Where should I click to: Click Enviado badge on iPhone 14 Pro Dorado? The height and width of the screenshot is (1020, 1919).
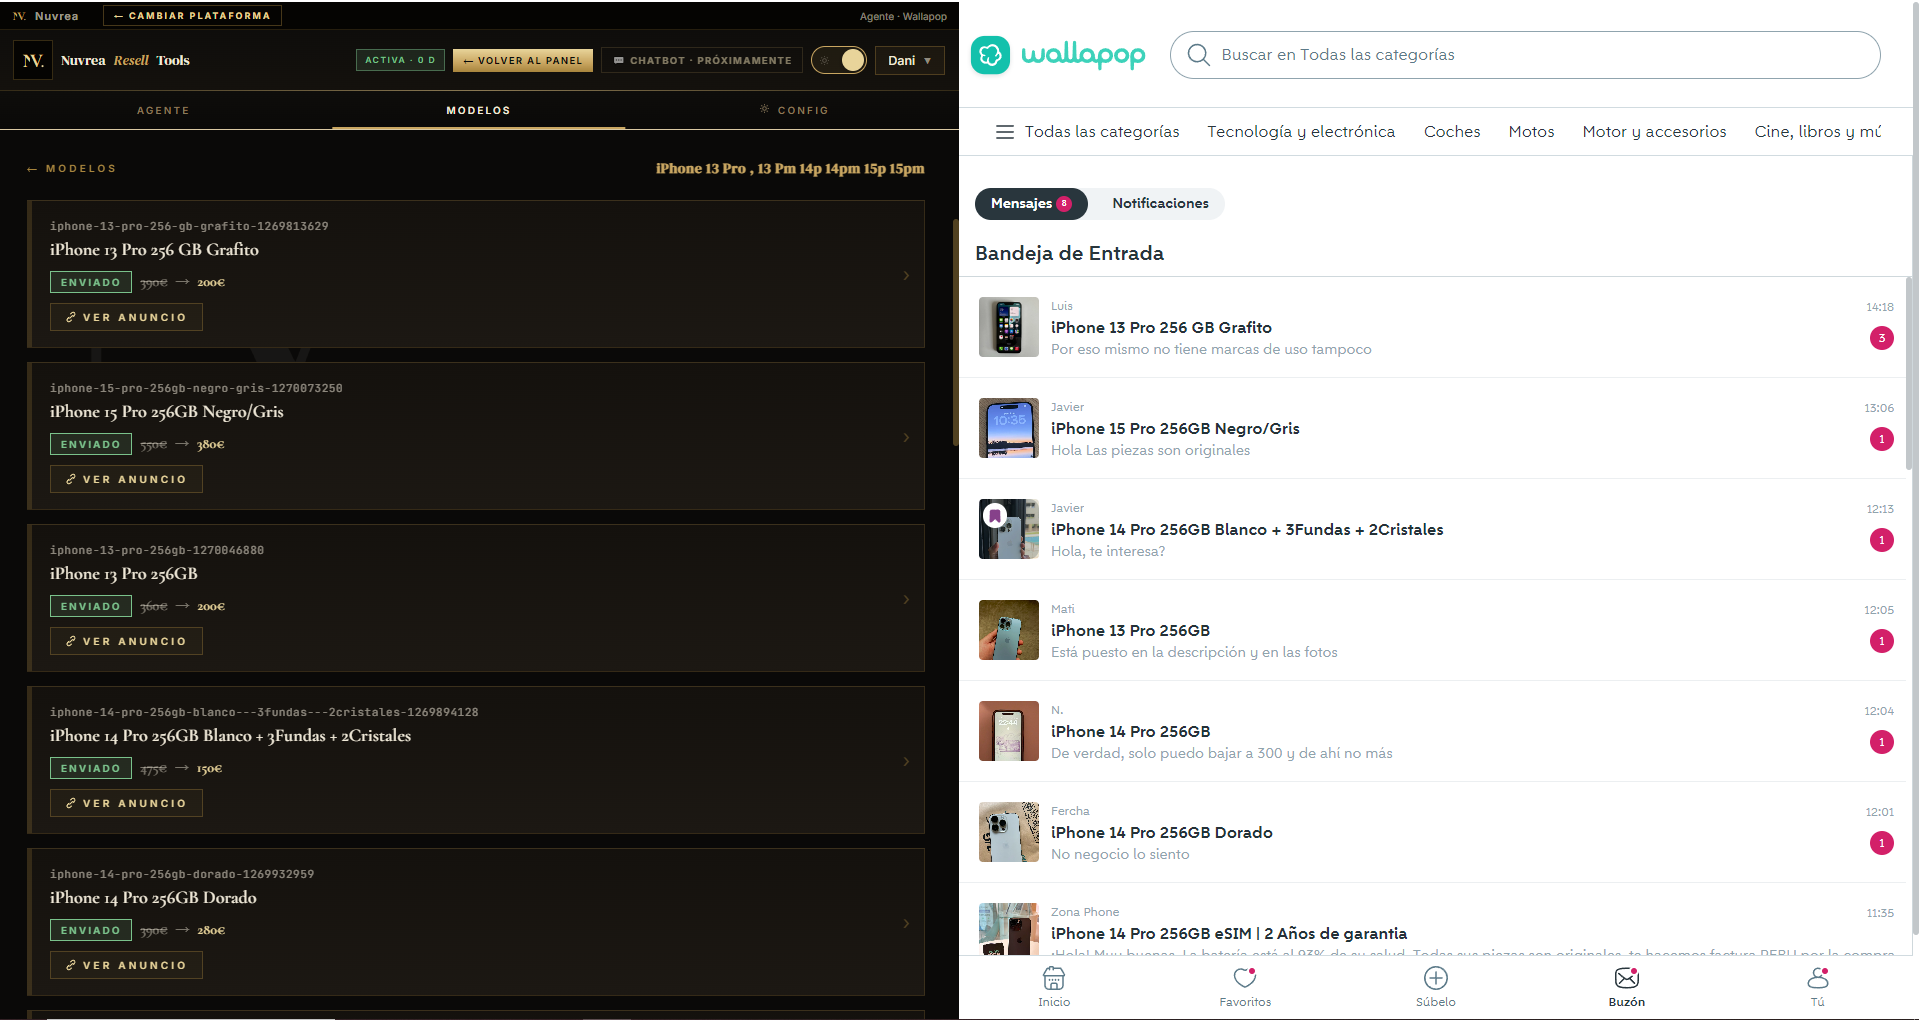coord(91,931)
